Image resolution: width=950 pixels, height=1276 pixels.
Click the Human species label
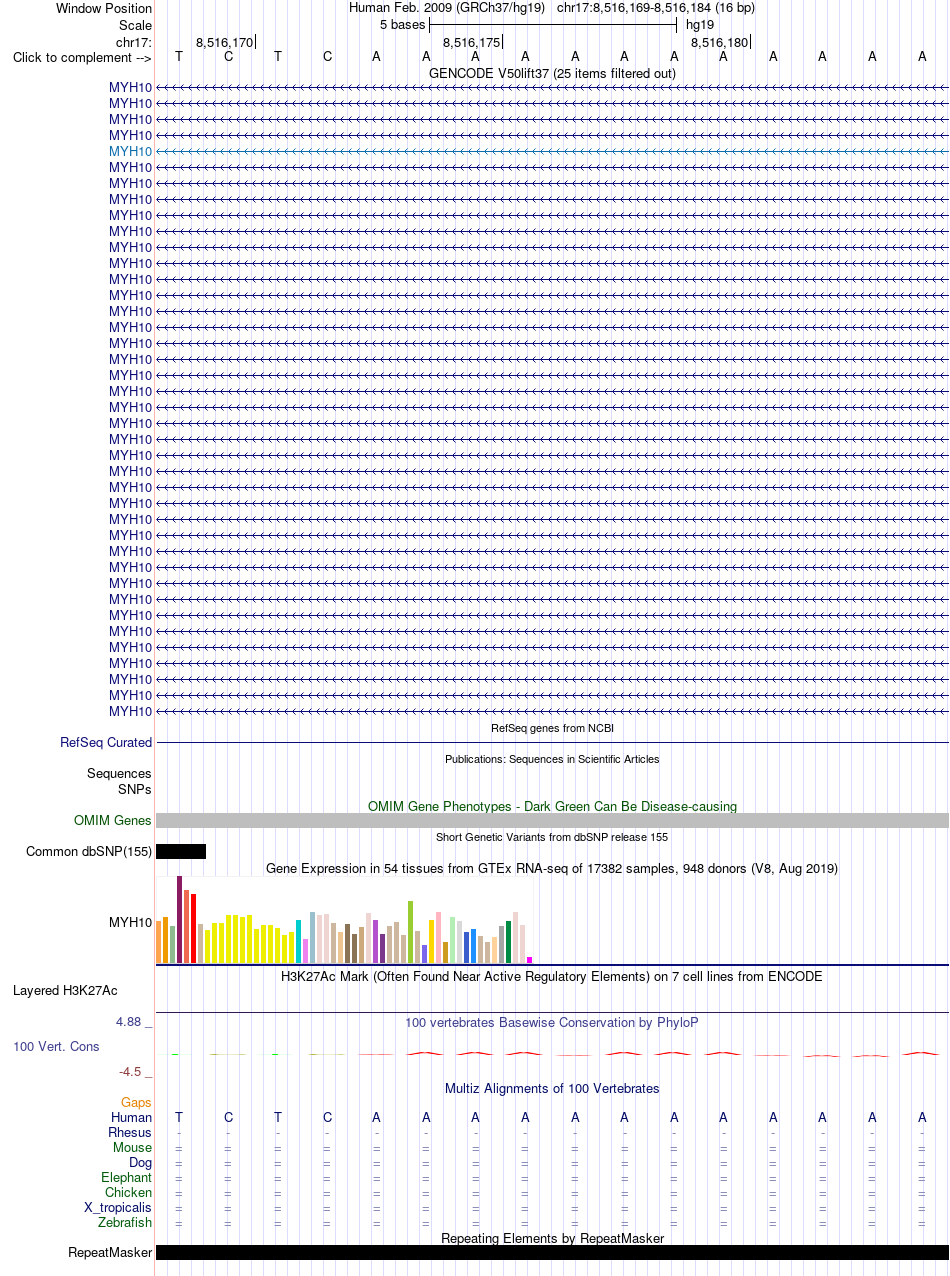tap(132, 1117)
